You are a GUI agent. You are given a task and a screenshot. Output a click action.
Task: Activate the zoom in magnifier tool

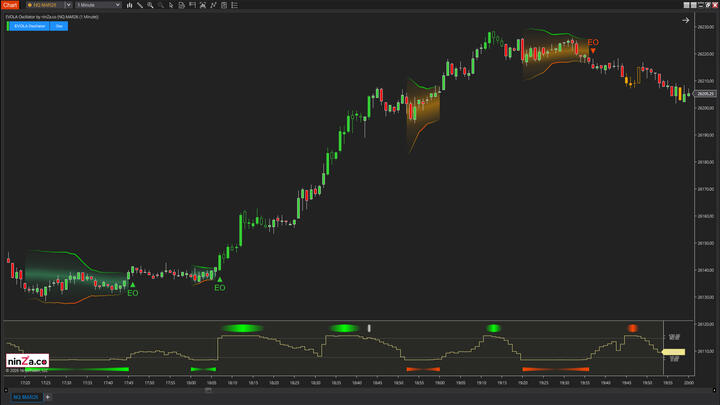click(x=151, y=5)
